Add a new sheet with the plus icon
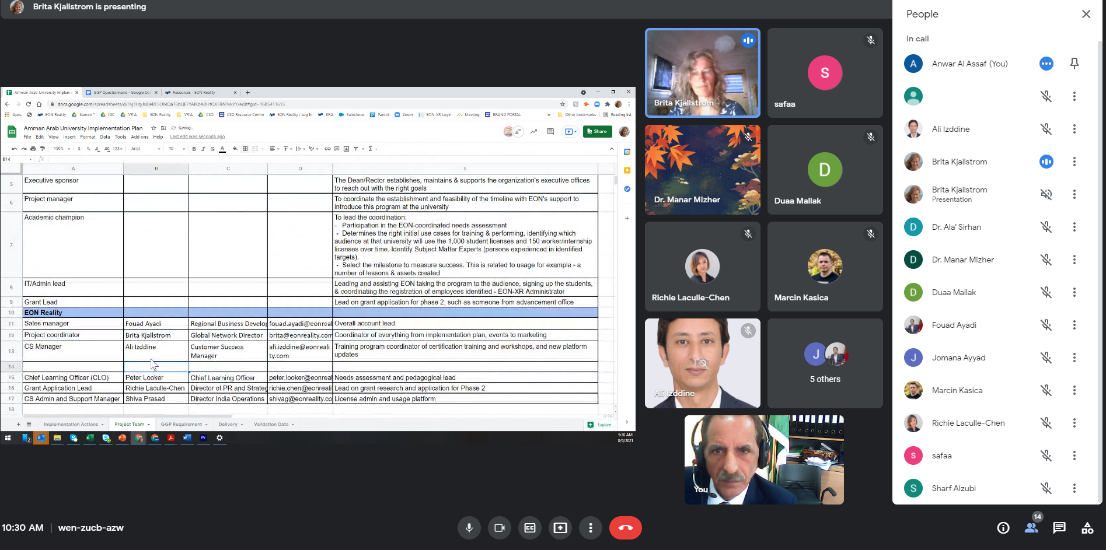The height and width of the screenshot is (550, 1106). pos(18,424)
